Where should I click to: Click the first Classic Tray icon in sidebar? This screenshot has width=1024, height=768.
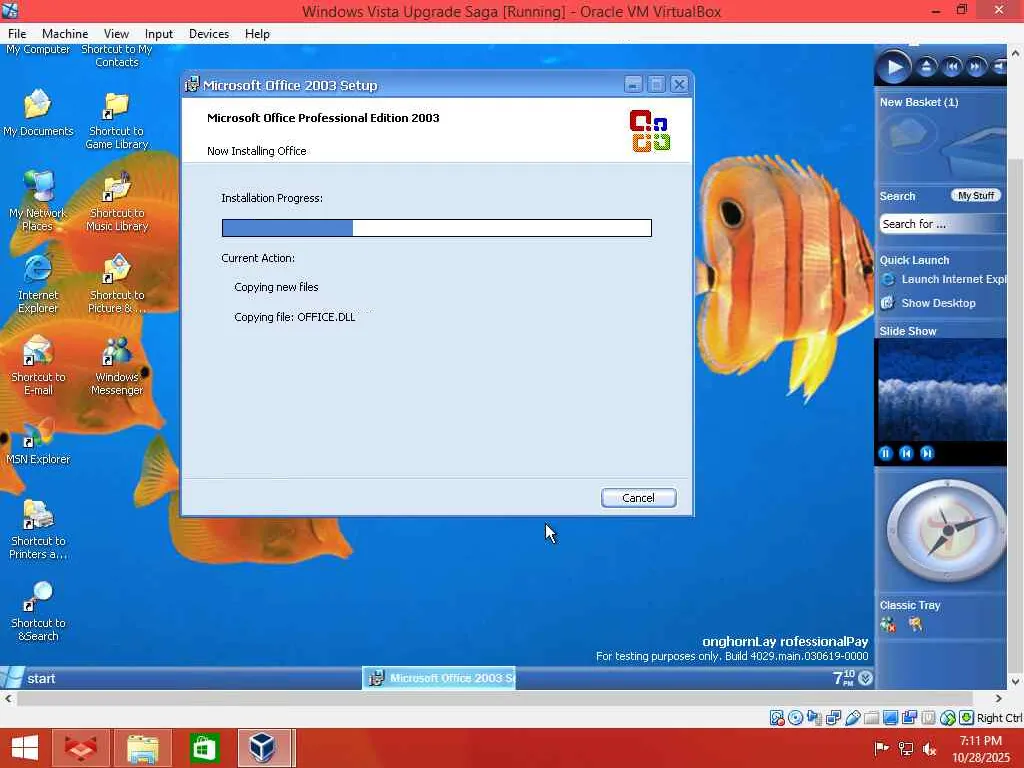[888, 625]
